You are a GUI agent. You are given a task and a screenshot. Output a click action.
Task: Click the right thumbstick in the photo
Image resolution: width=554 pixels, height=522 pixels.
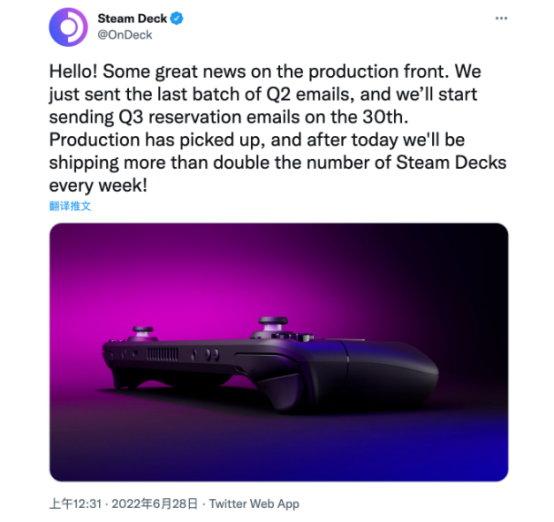click(x=273, y=324)
